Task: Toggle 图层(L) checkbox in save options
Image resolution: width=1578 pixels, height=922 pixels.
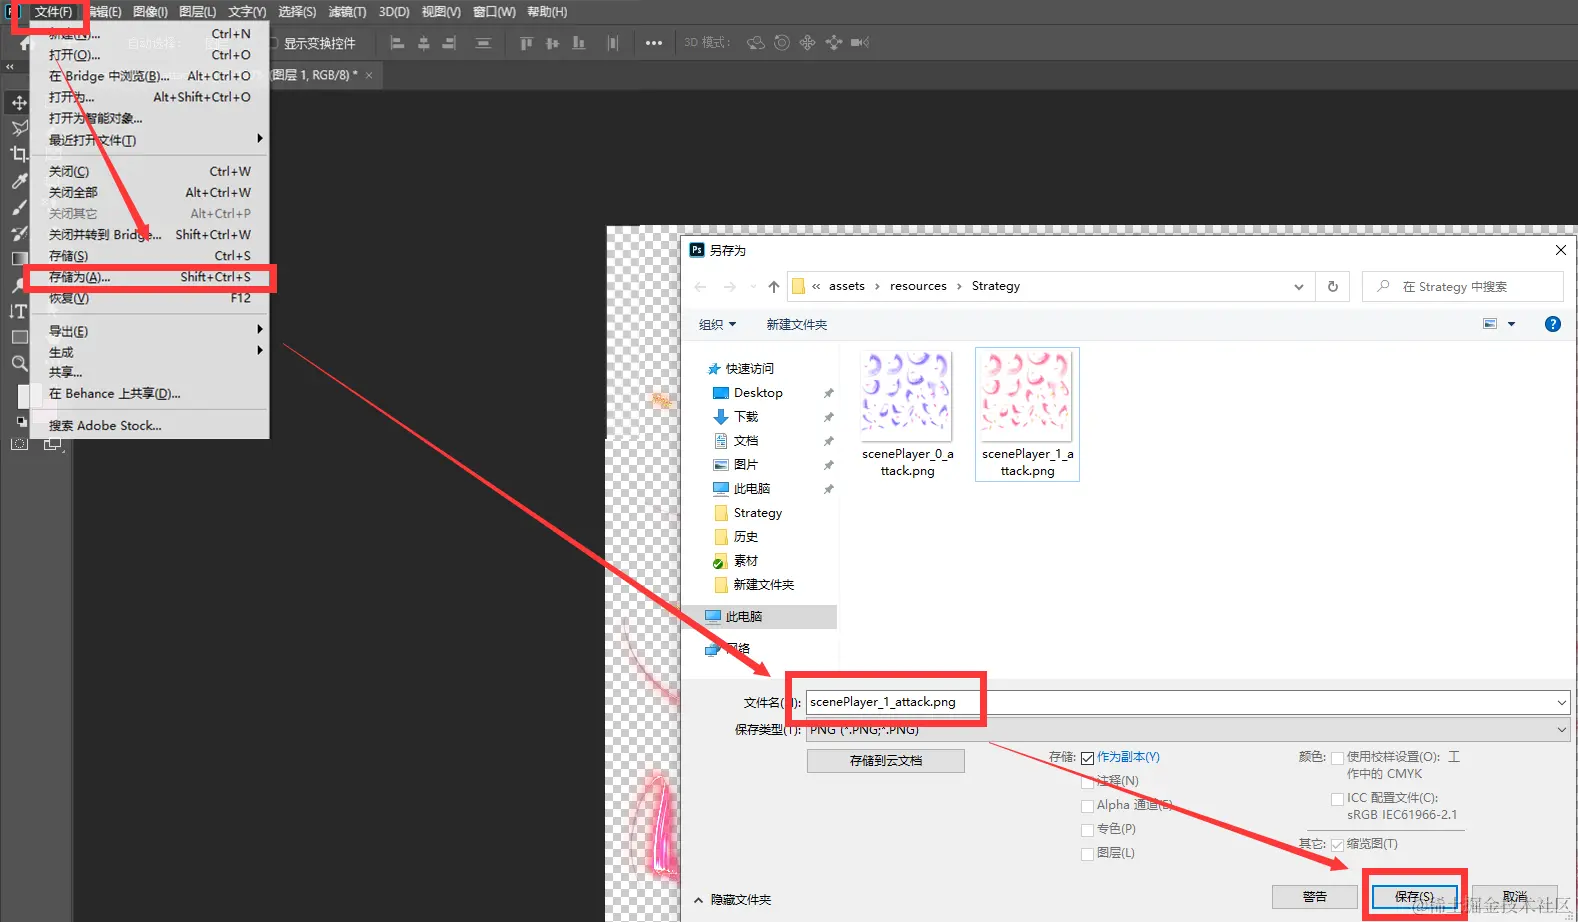Action: tap(1088, 854)
